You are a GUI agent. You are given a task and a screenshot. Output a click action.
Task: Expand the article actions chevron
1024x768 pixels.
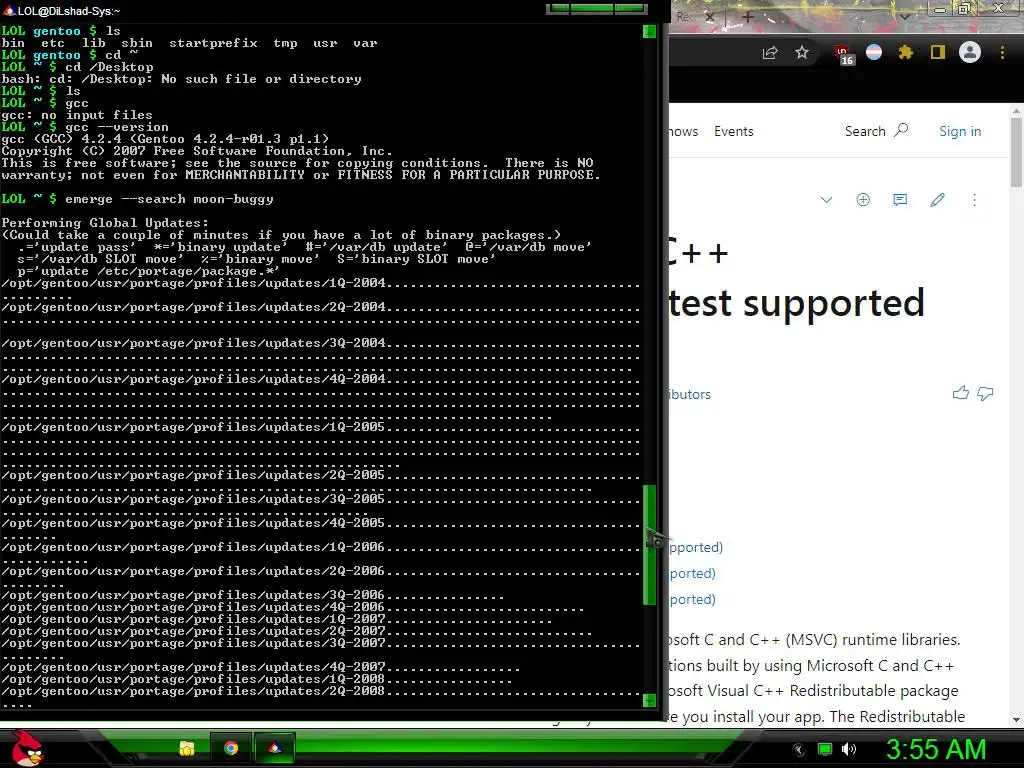pyautogui.click(x=826, y=200)
